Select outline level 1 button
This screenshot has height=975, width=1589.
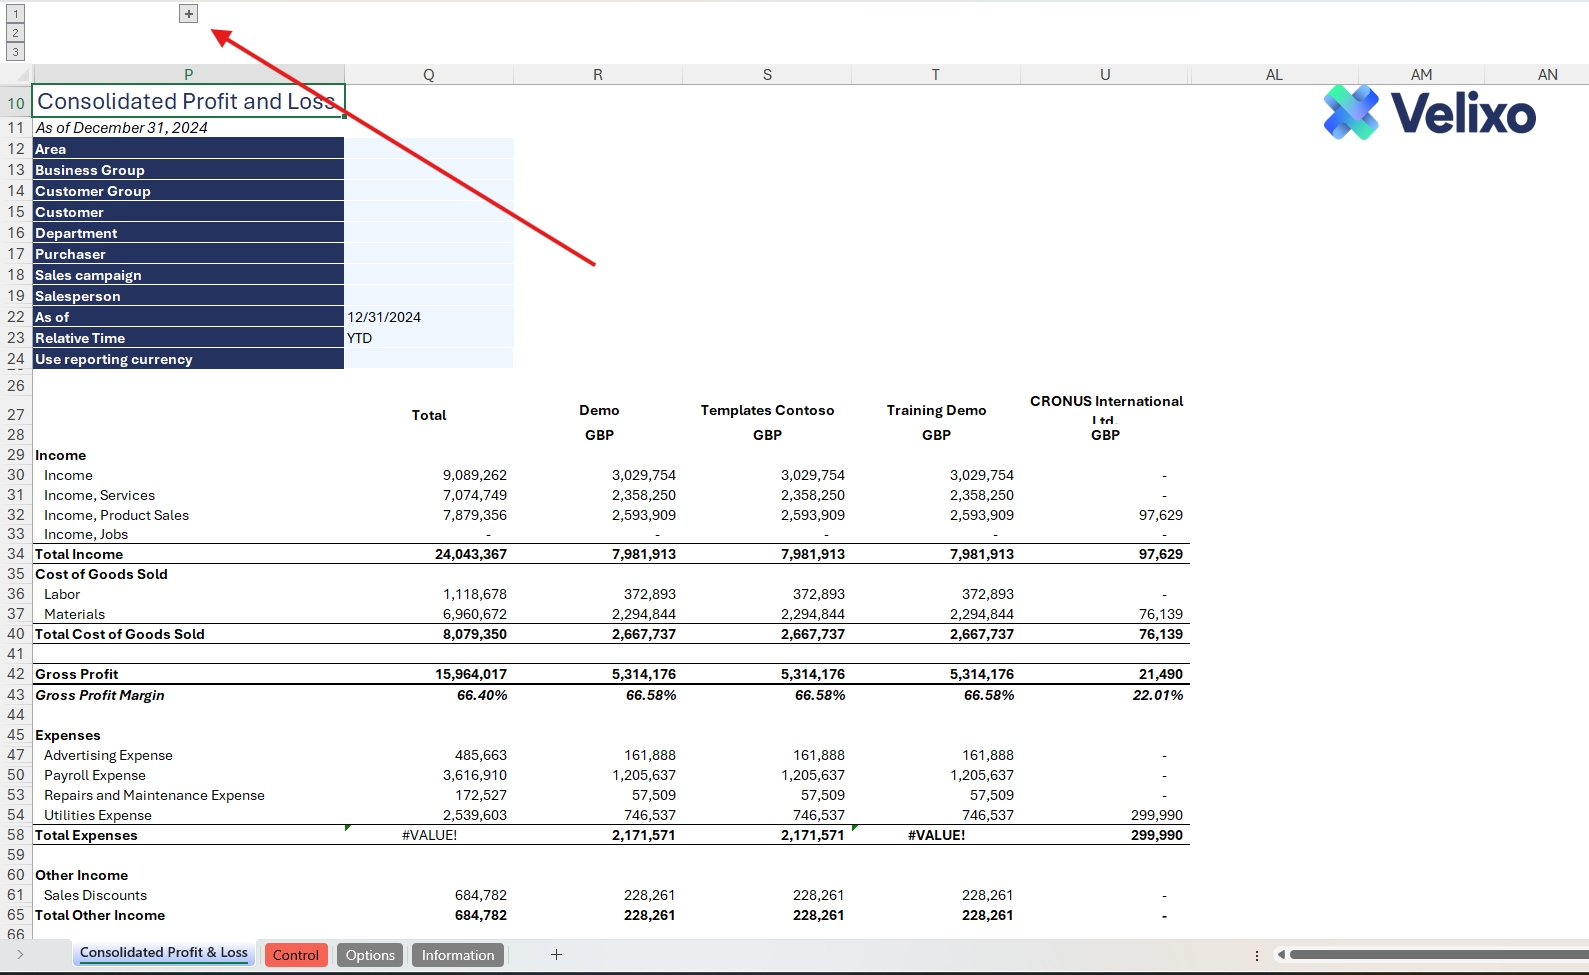click(15, 14)
